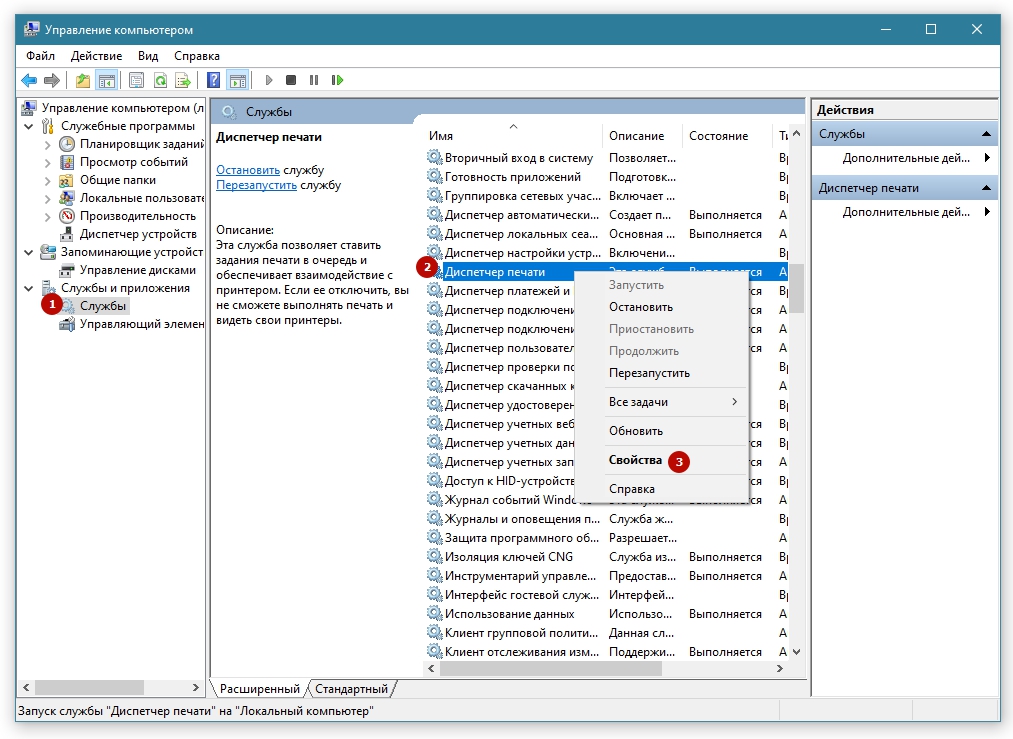
Task: Click the Restart service toolbar icon
Action: 337,80
